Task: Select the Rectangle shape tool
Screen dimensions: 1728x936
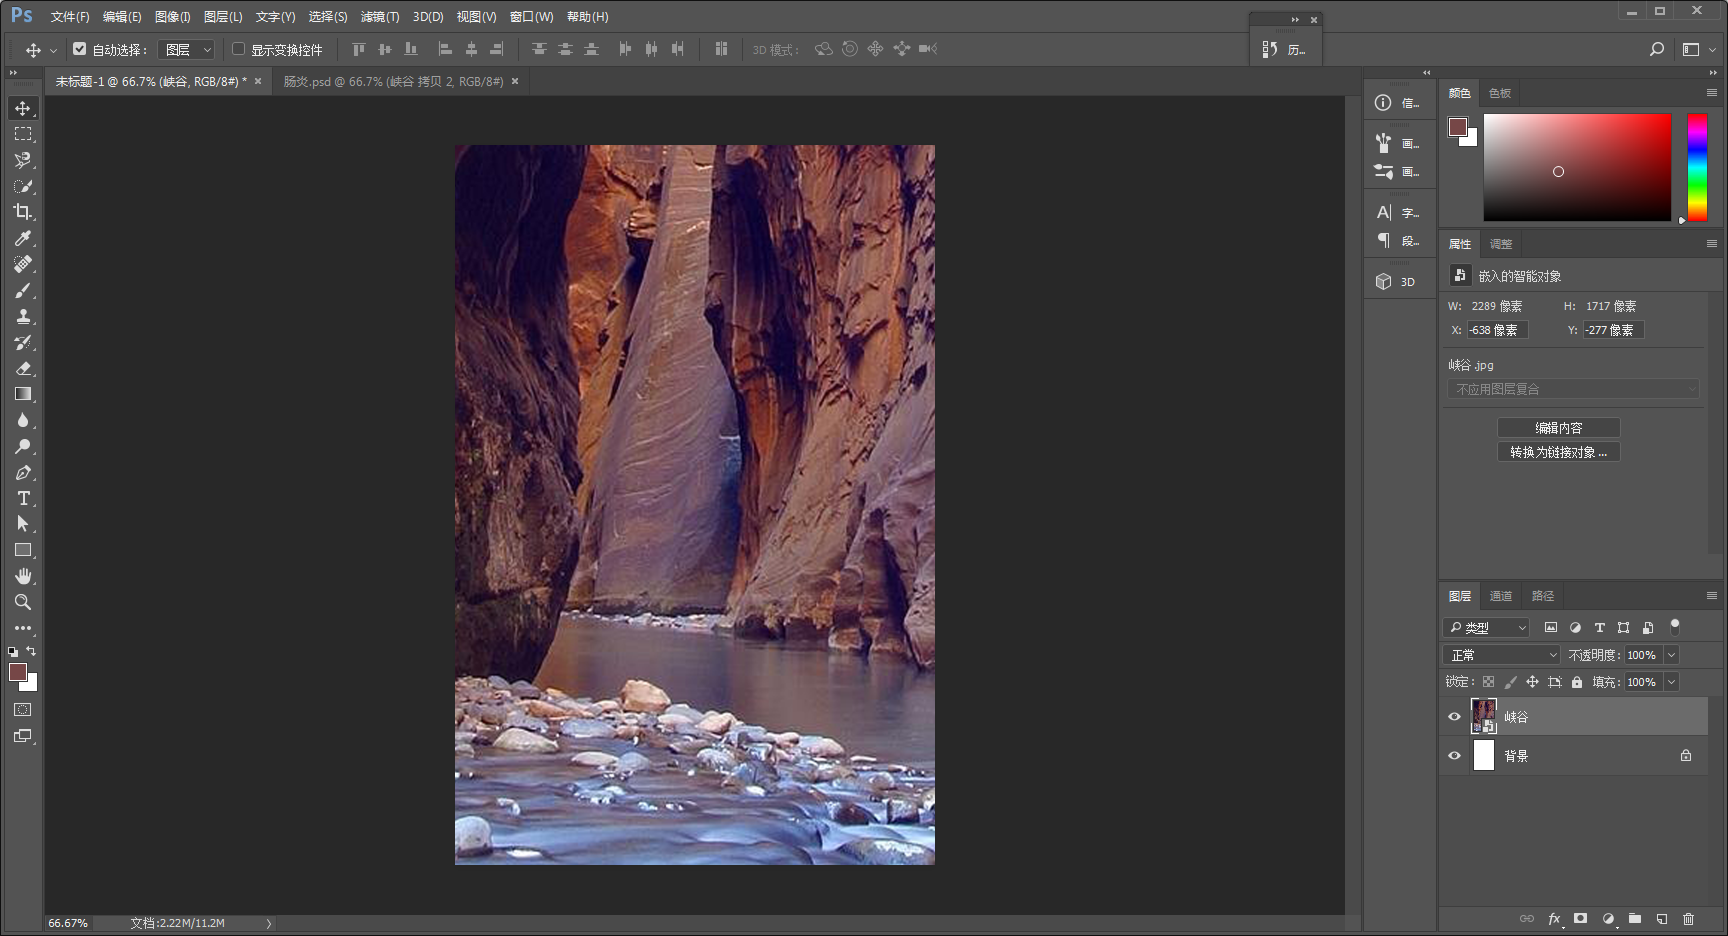Action: coord(23,550)
